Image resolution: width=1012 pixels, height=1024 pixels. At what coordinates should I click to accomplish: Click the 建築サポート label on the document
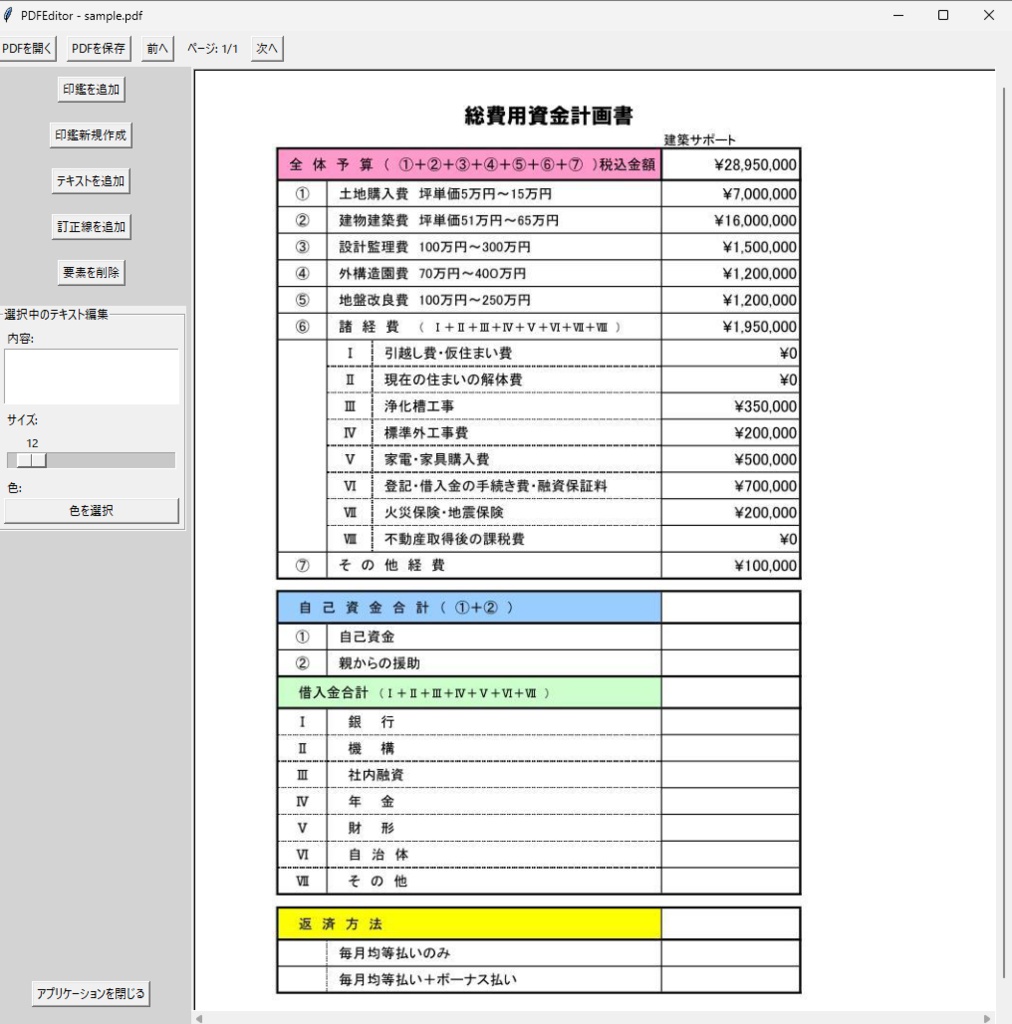pyautogui.click(x=700, y=141)
